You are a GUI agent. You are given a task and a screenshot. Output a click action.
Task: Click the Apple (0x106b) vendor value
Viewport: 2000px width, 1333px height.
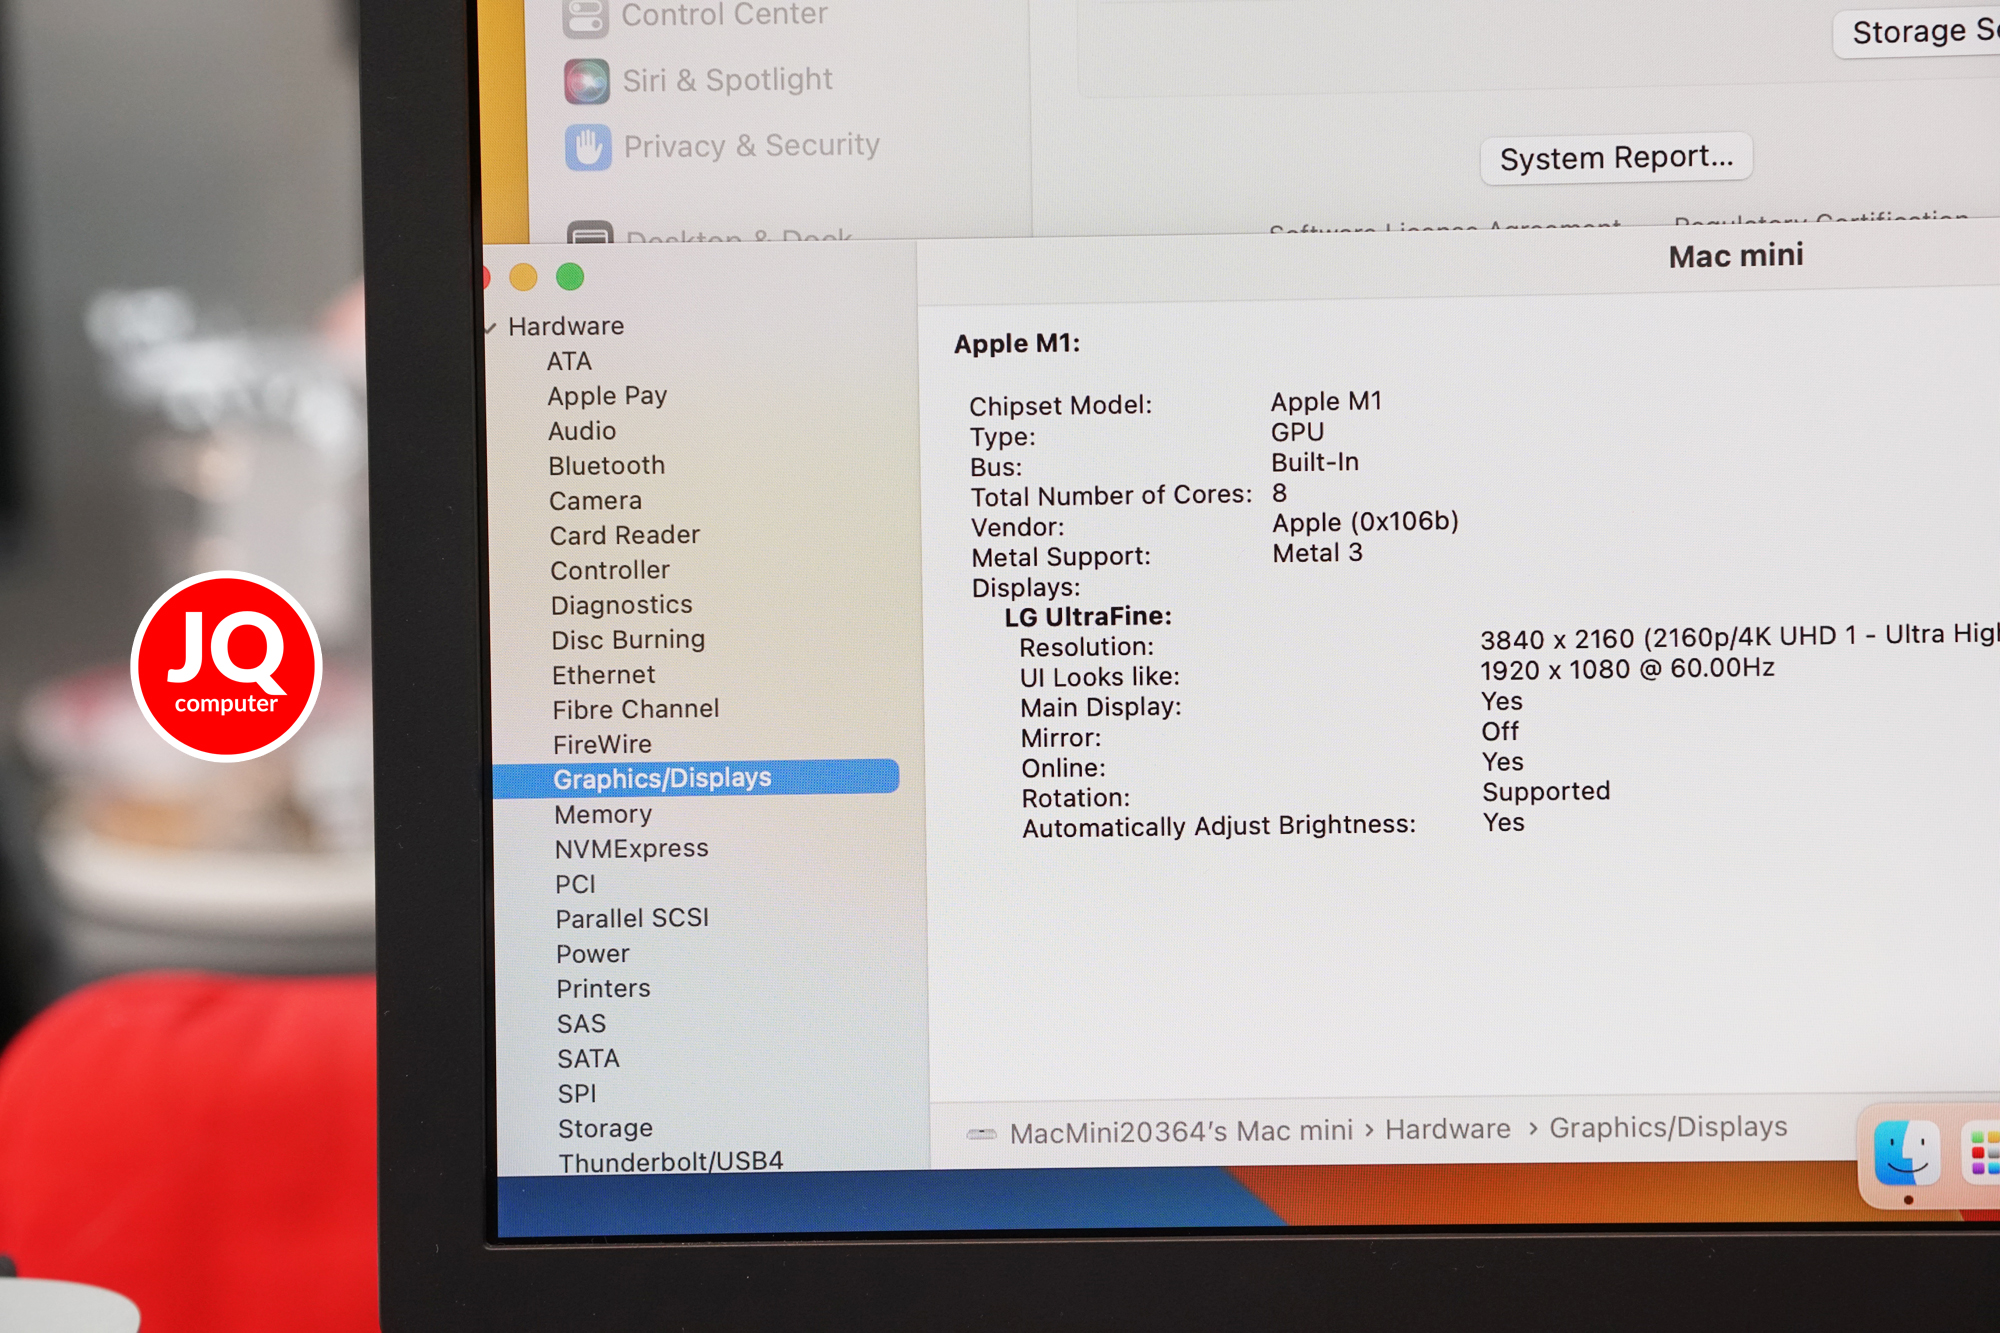click(x=1365, y=522)
